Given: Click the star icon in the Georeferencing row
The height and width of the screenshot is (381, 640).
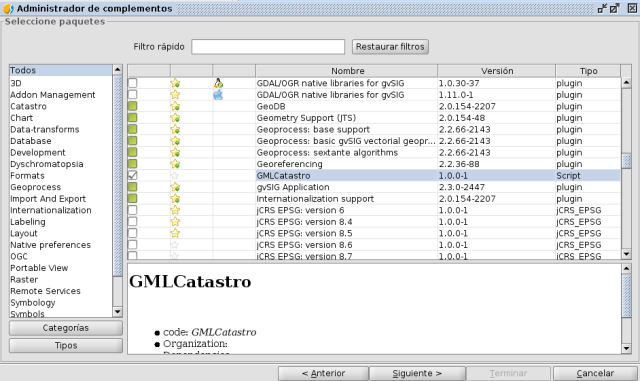Looking at the screenshot, I should 175,164.
